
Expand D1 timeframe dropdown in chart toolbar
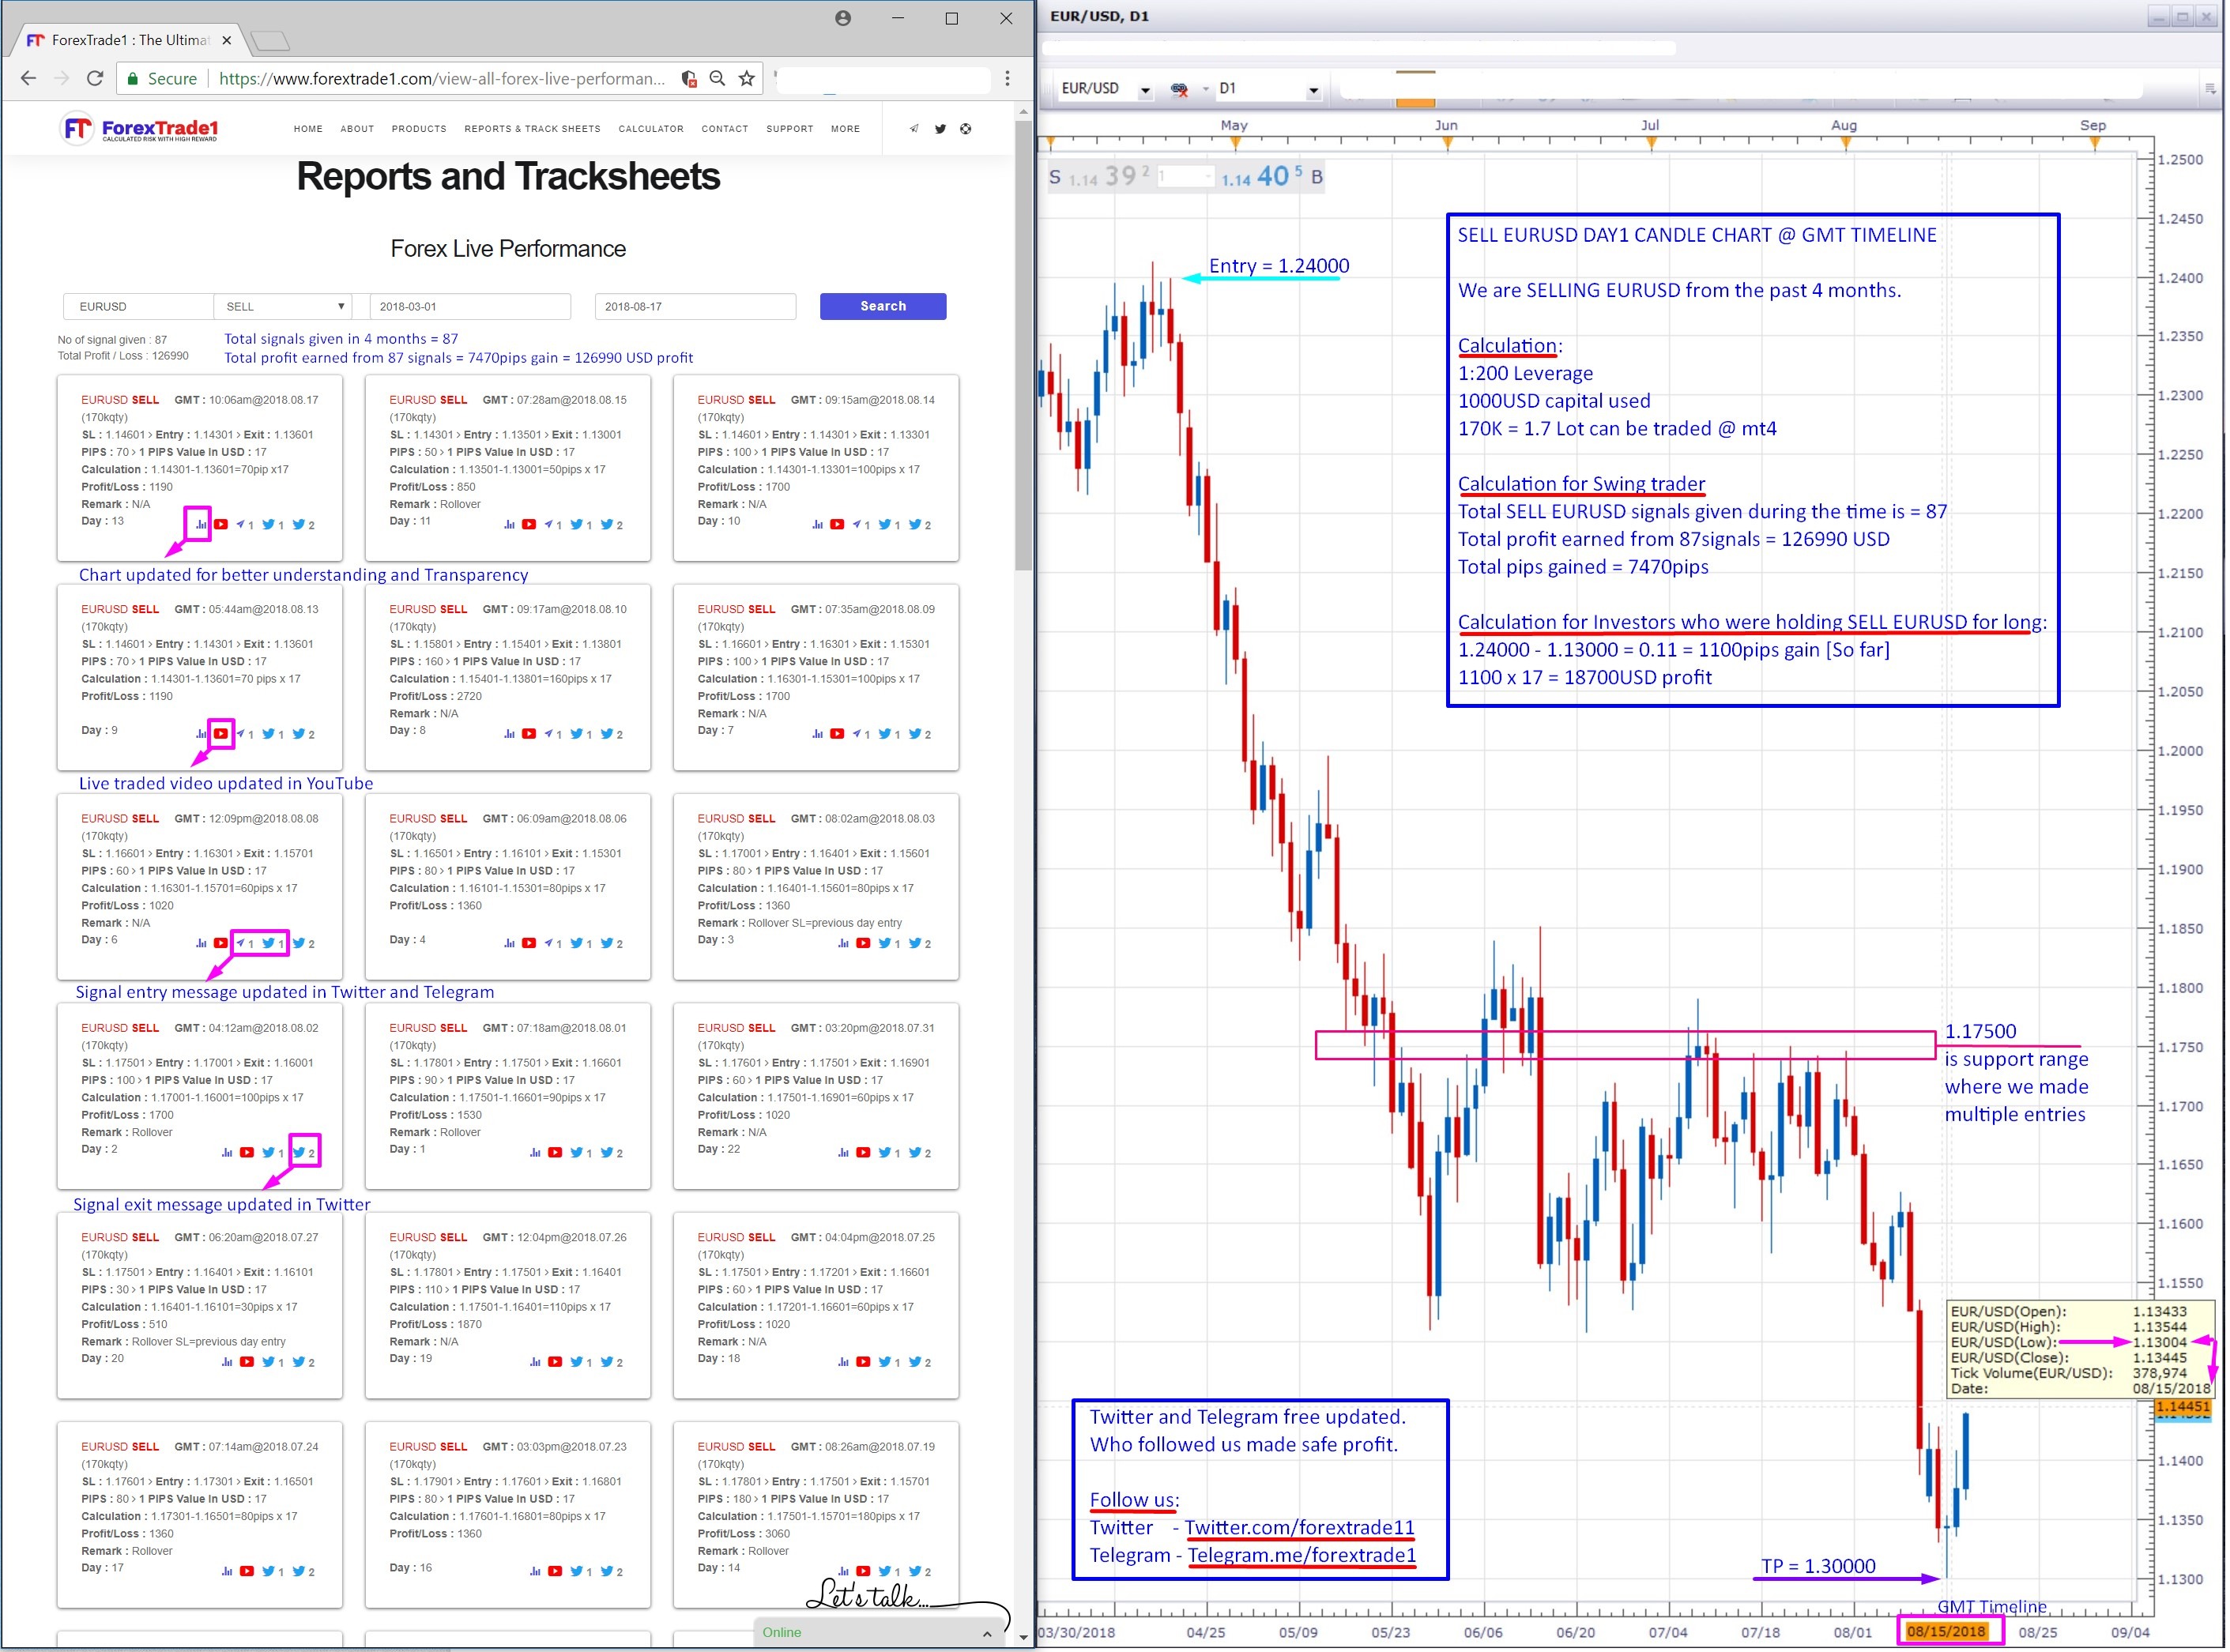coord(1315,90)
